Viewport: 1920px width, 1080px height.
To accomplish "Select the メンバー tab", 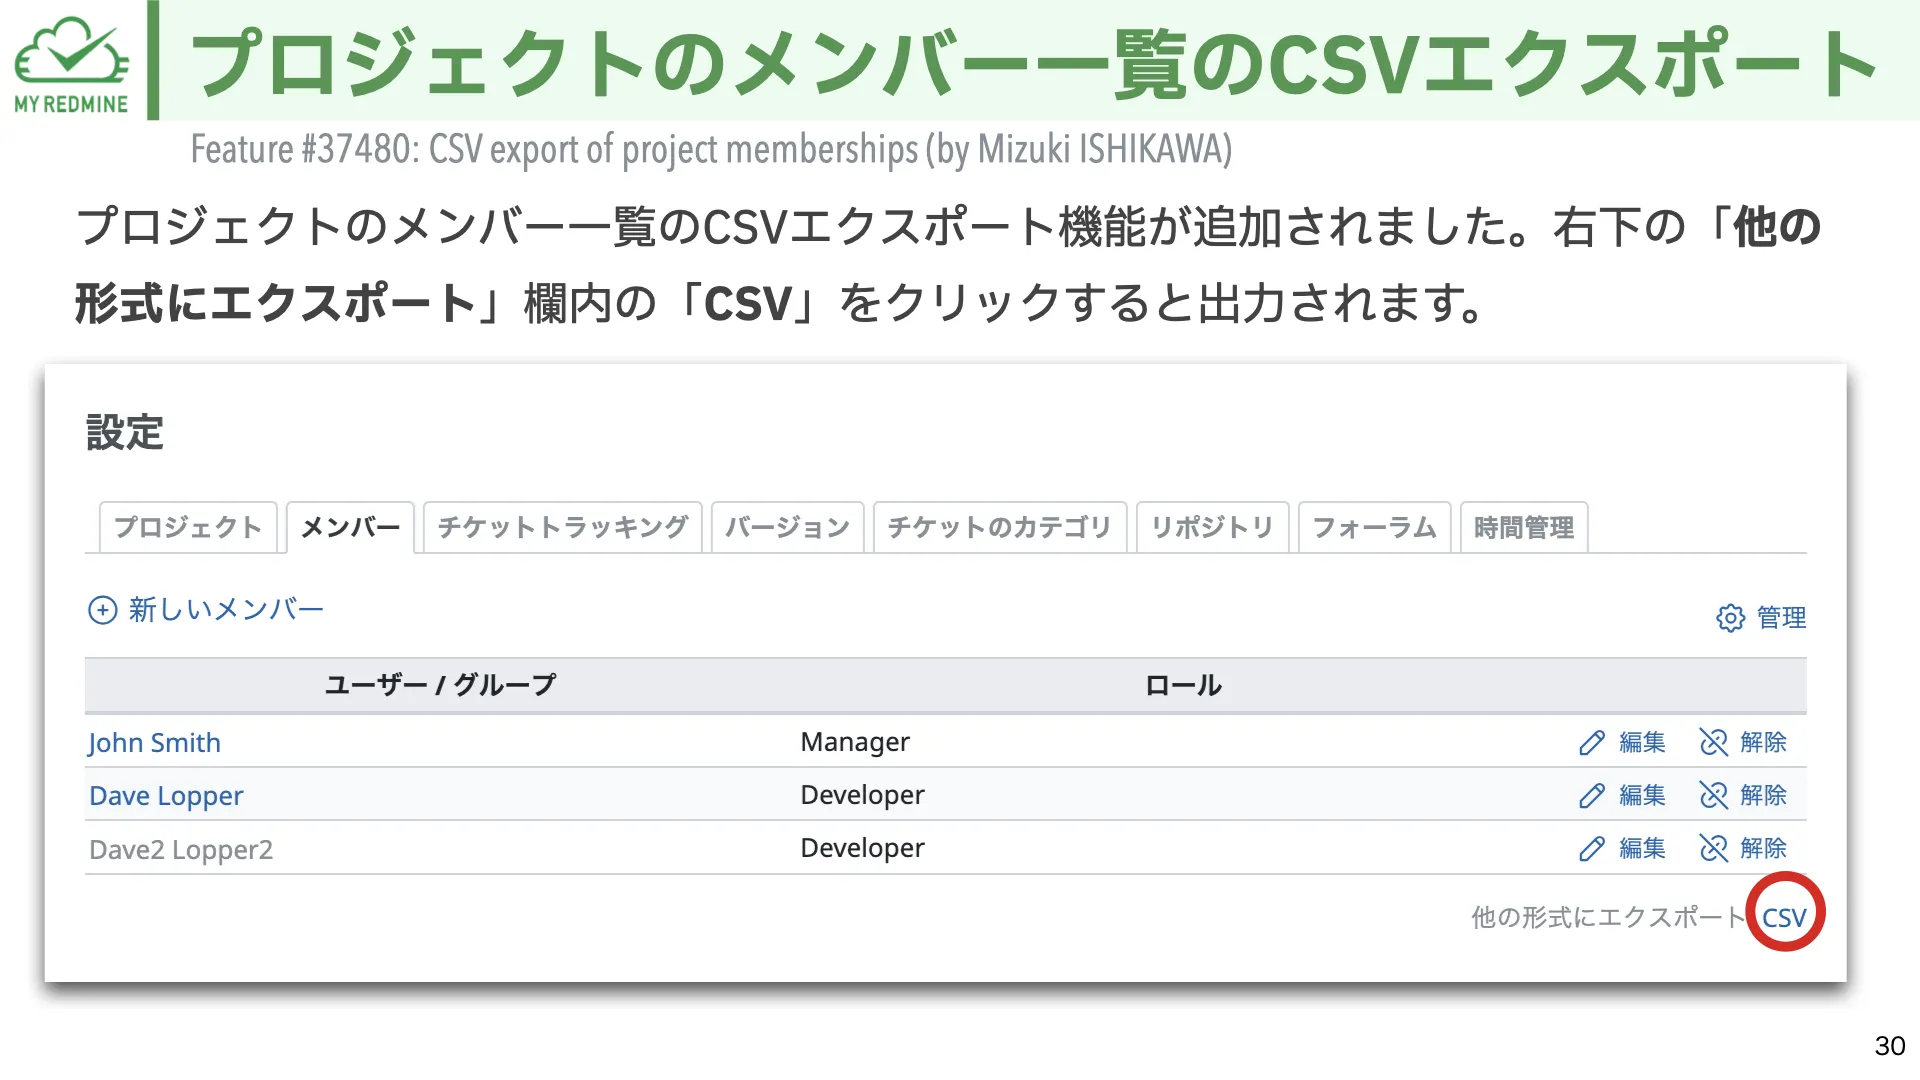I will click(350, 527).
